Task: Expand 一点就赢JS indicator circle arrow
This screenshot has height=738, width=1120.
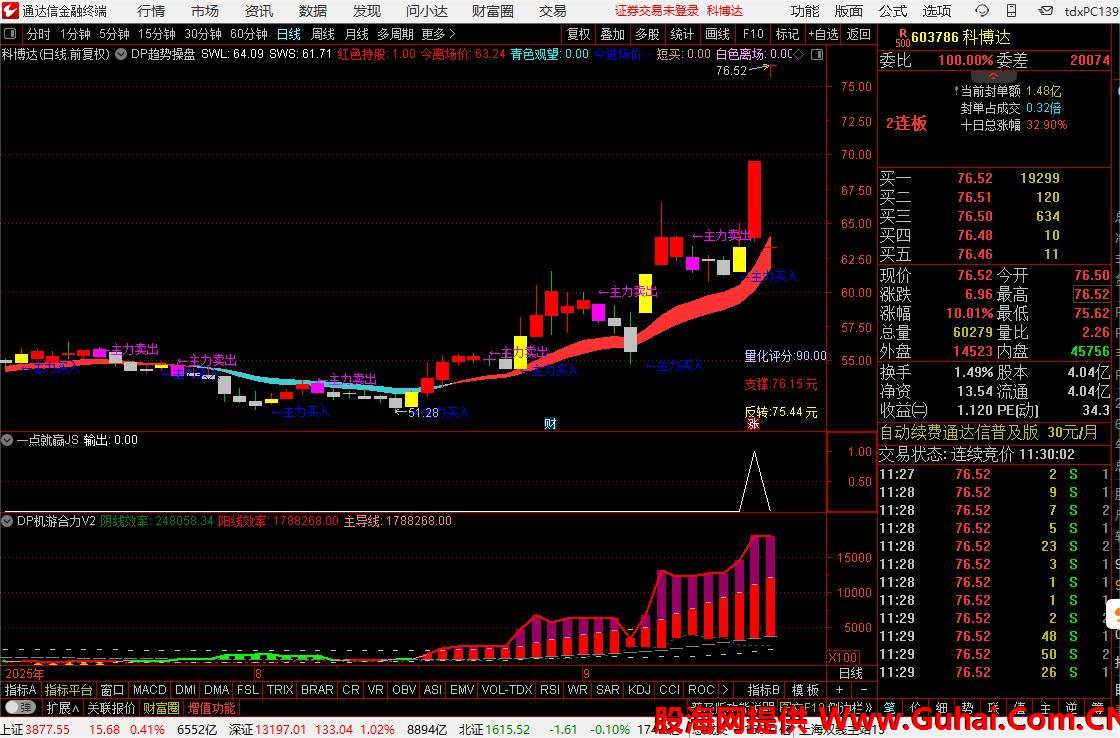Action: [x=7, y=440]
